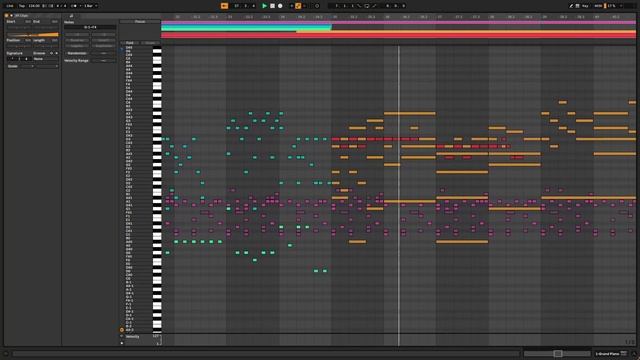Click the Randomize button

point(77,53)
